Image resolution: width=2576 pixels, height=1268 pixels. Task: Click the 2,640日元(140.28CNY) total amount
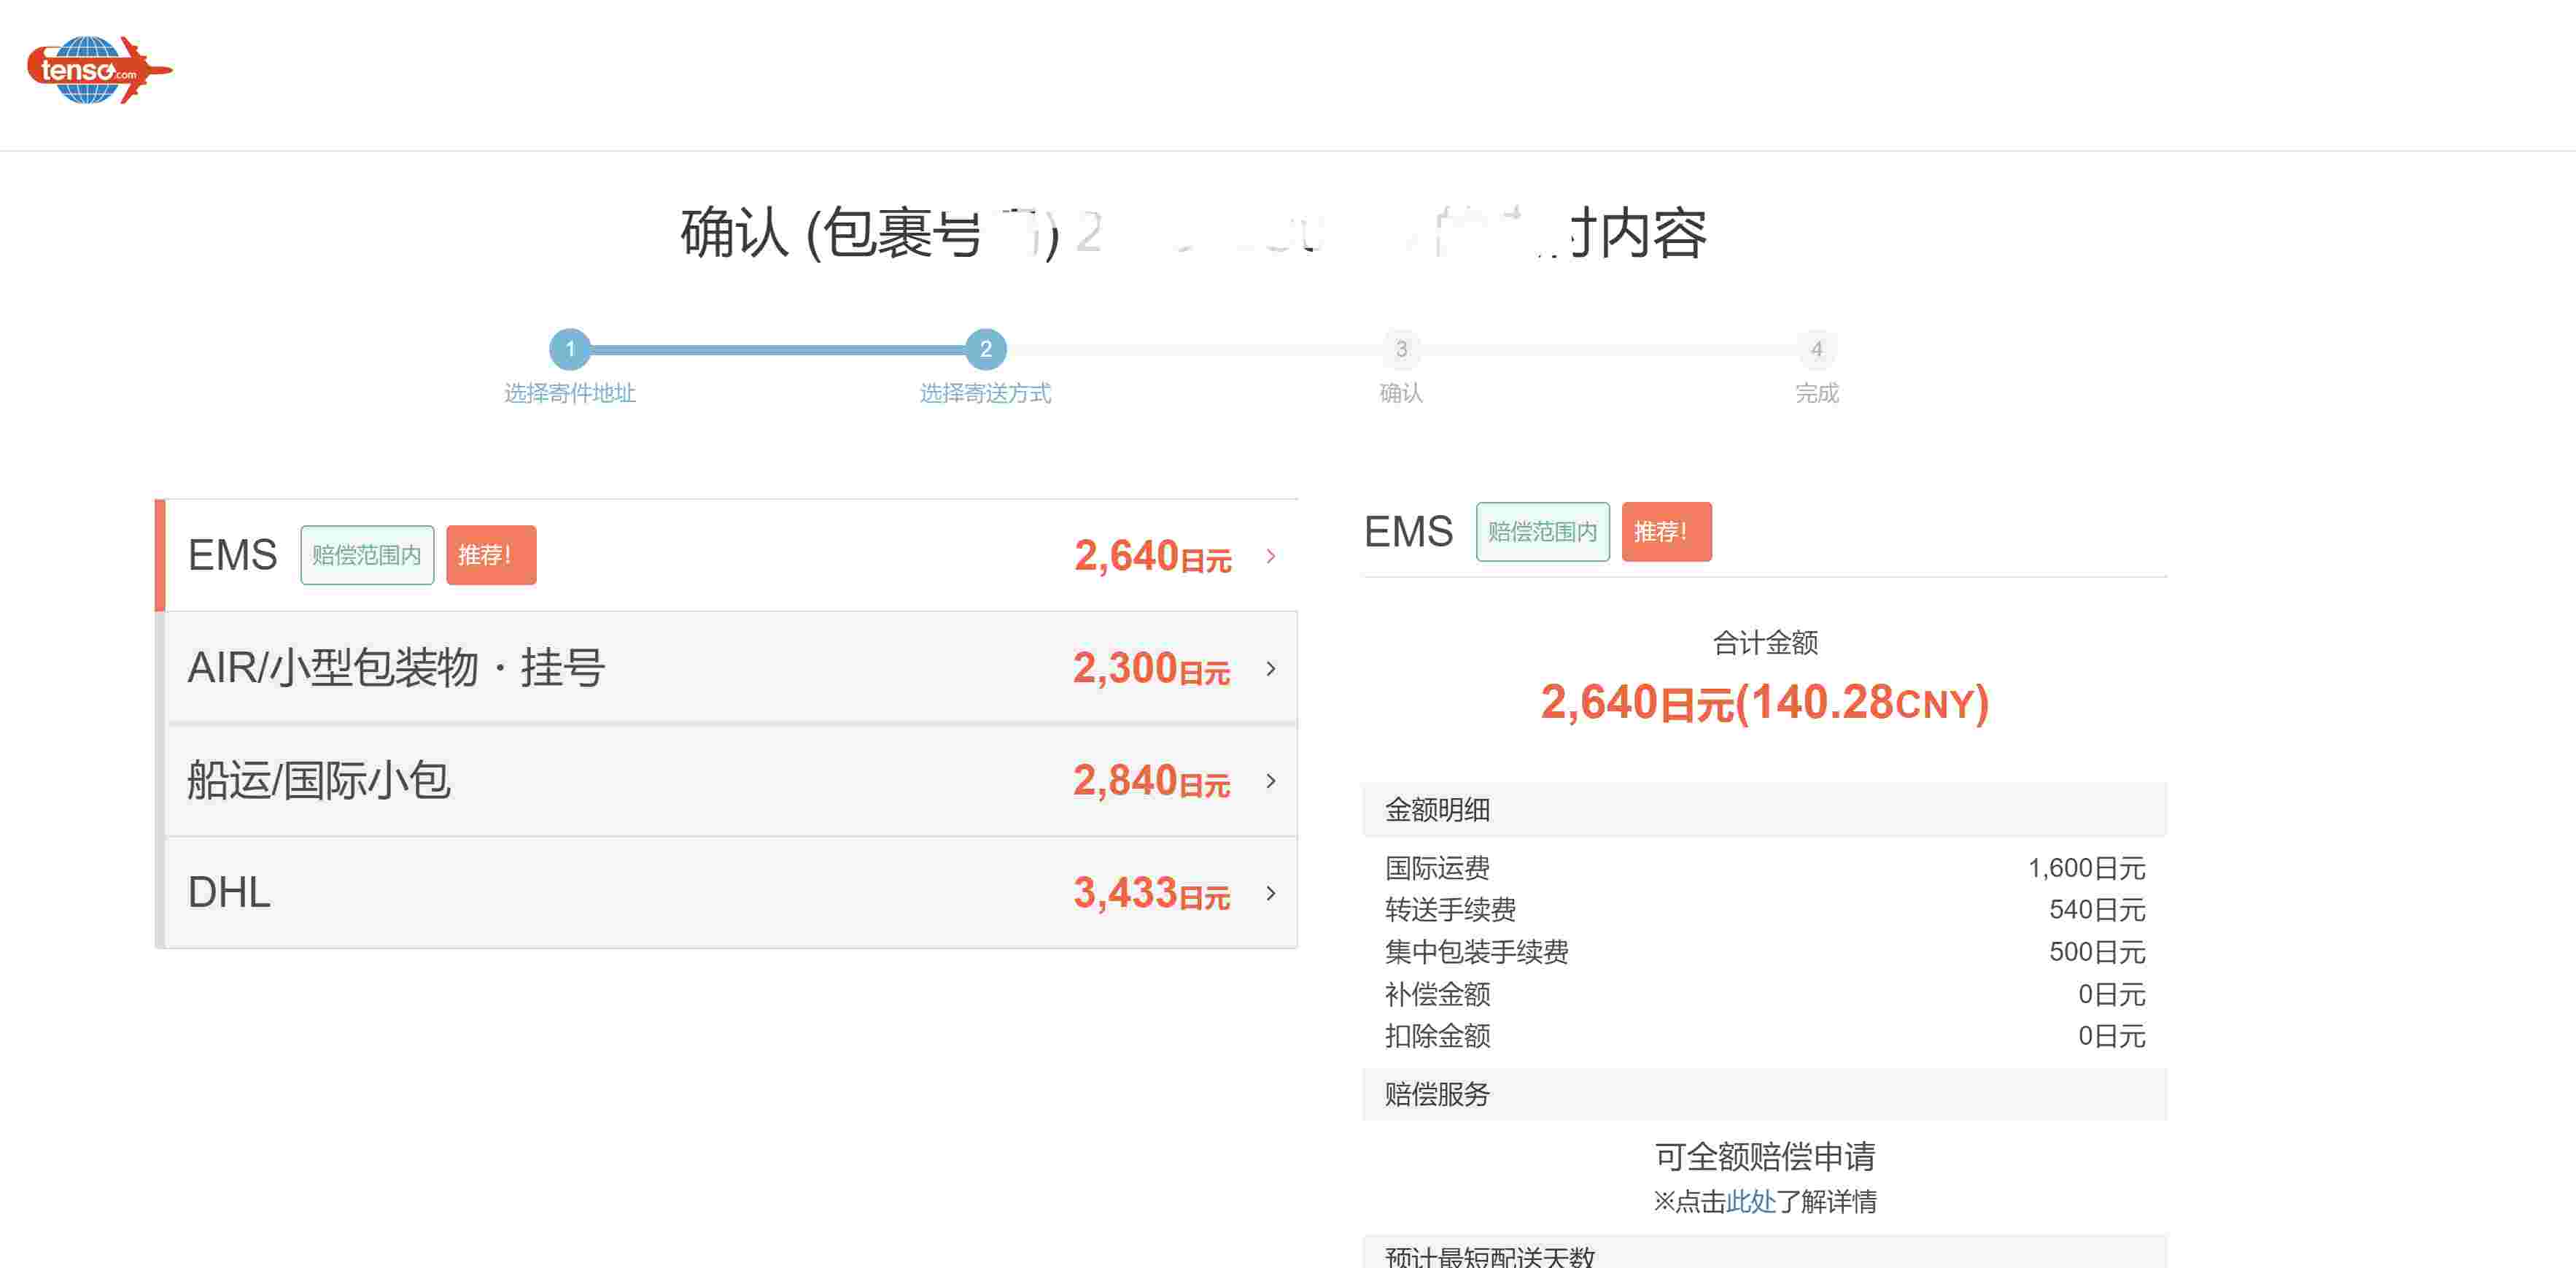pos(1765,702)
